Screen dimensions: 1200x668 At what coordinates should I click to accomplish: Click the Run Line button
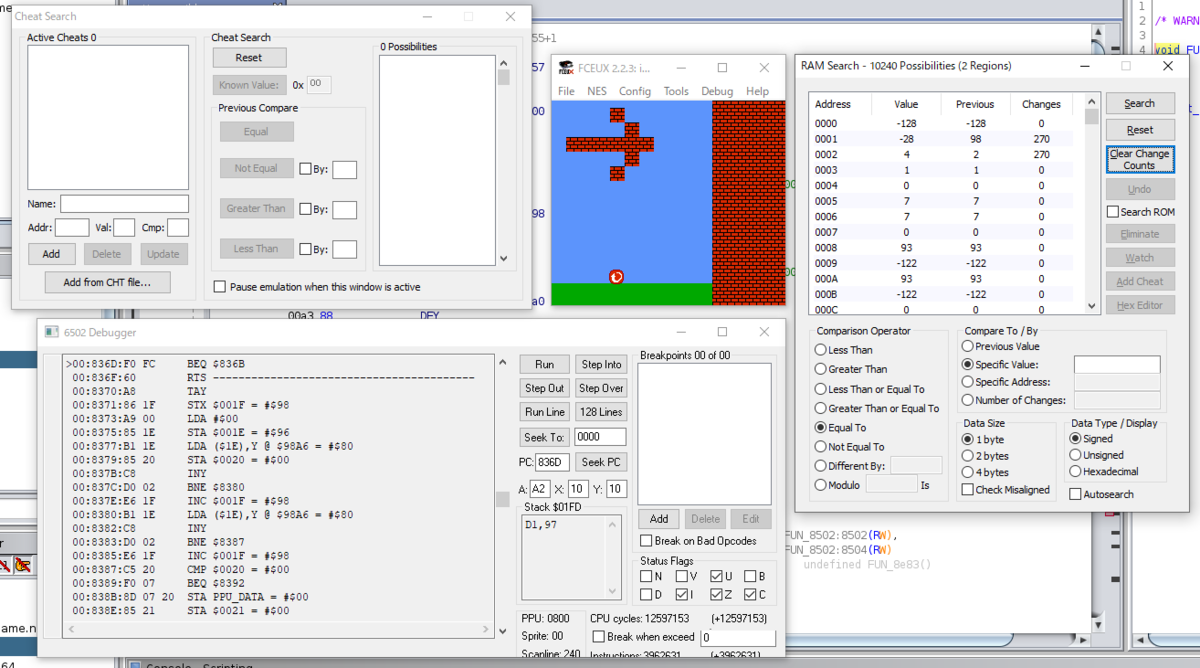click(x=544, y=412)
